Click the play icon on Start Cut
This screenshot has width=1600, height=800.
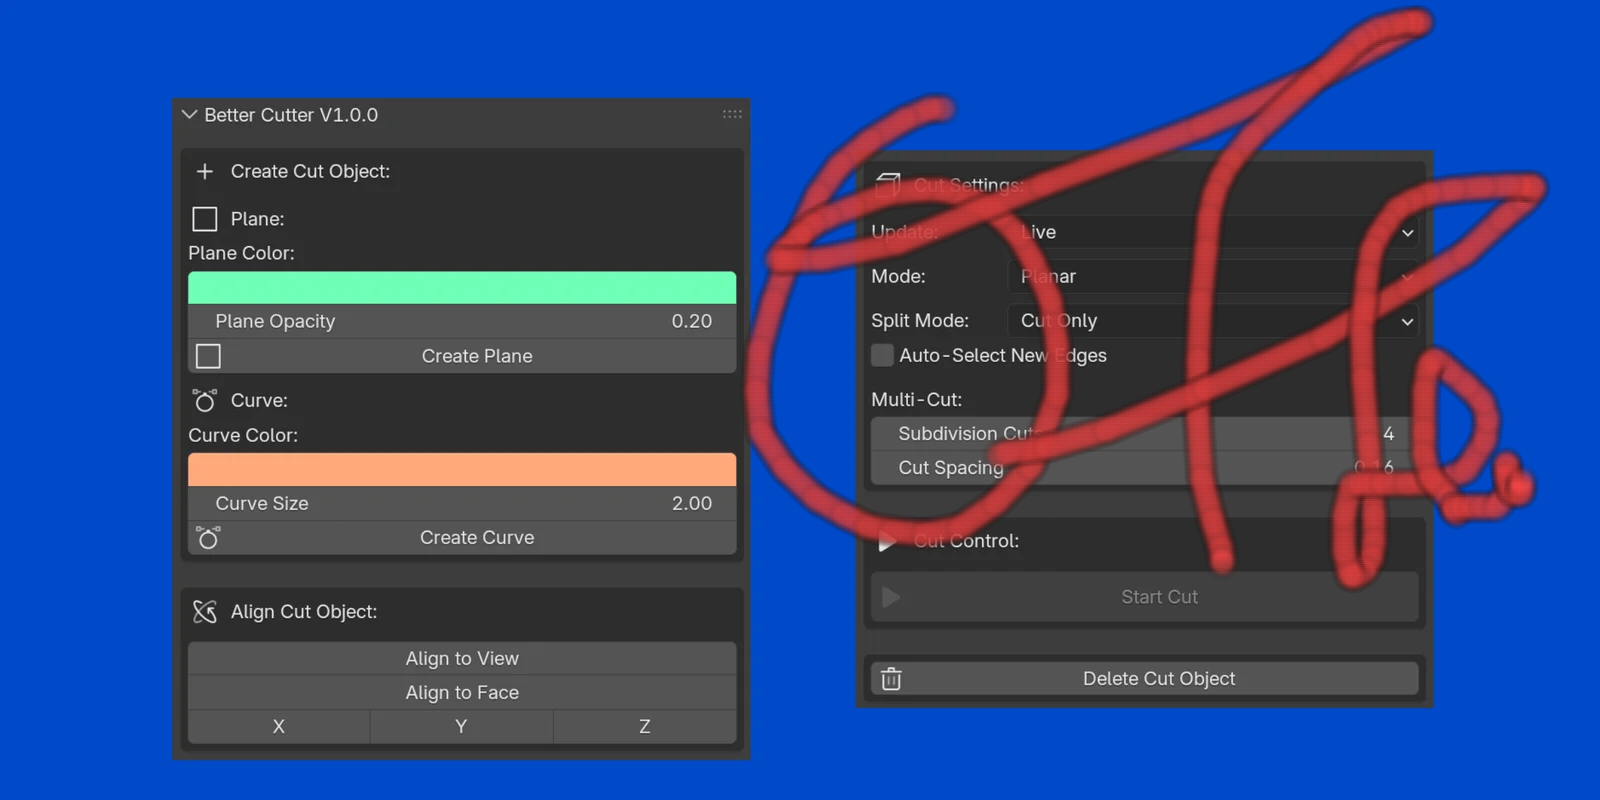tap(891, 597)
